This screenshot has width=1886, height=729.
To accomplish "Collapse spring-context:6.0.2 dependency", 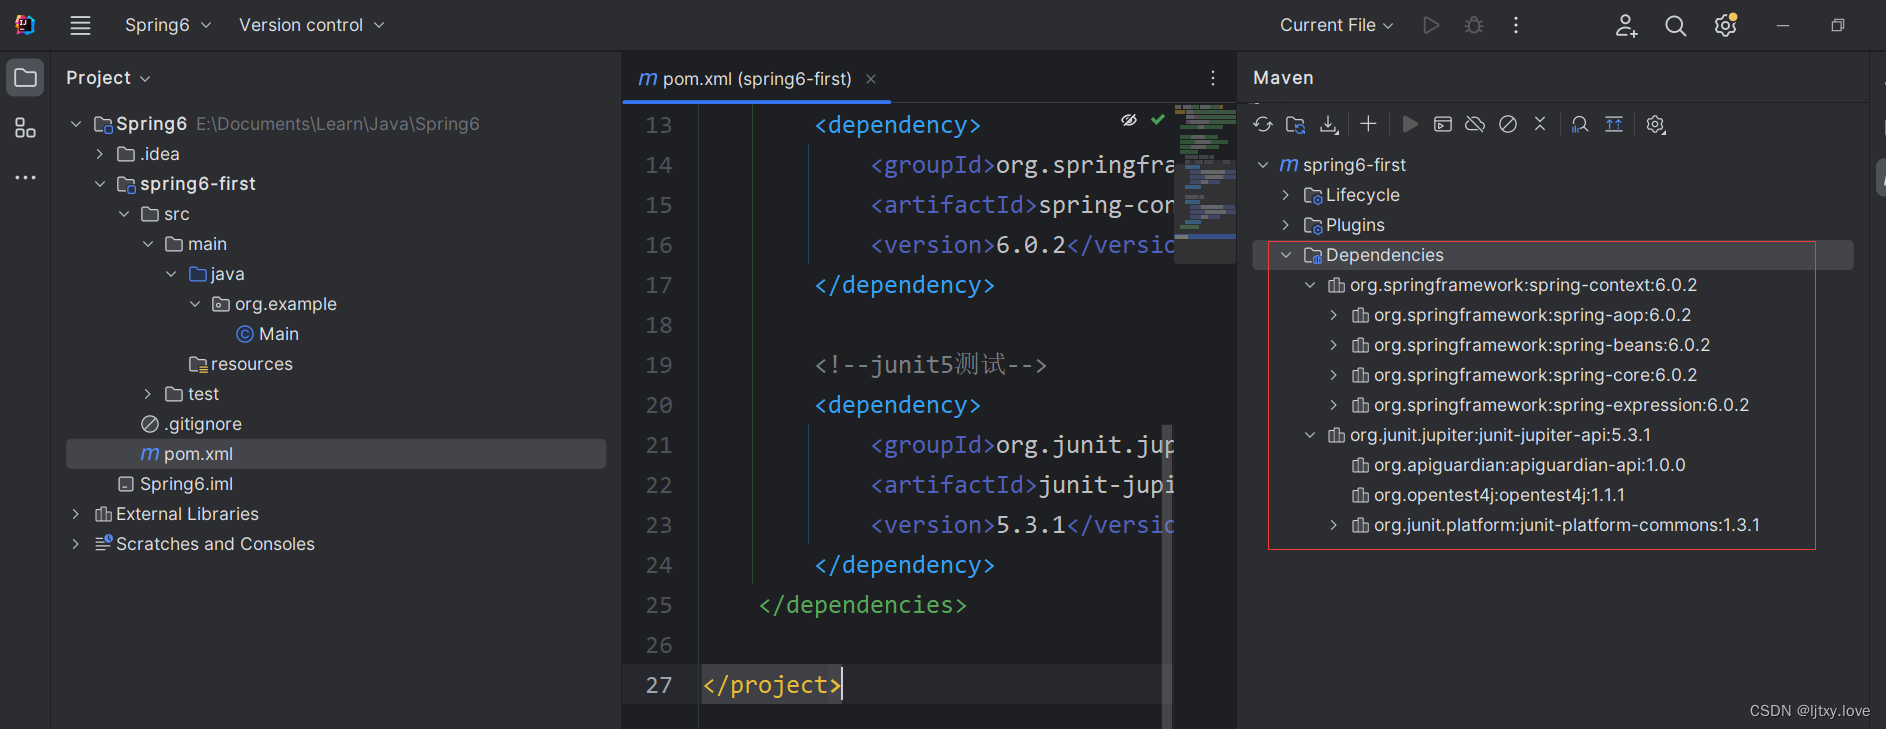I will pos(1310,285).
